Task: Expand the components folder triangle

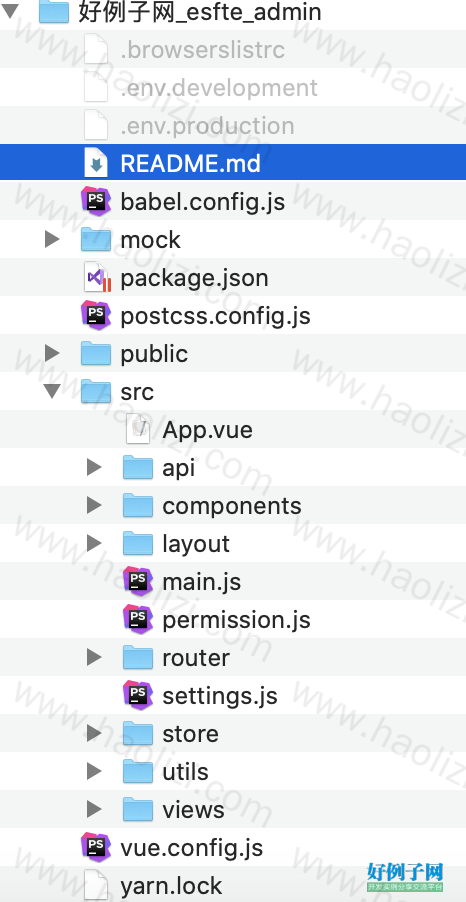Action: pos(94,505)
